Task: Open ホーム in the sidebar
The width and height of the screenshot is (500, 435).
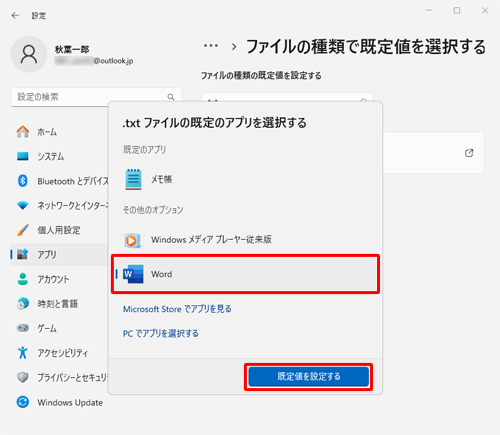Action: pyautogui.click(x=59, y=132)
